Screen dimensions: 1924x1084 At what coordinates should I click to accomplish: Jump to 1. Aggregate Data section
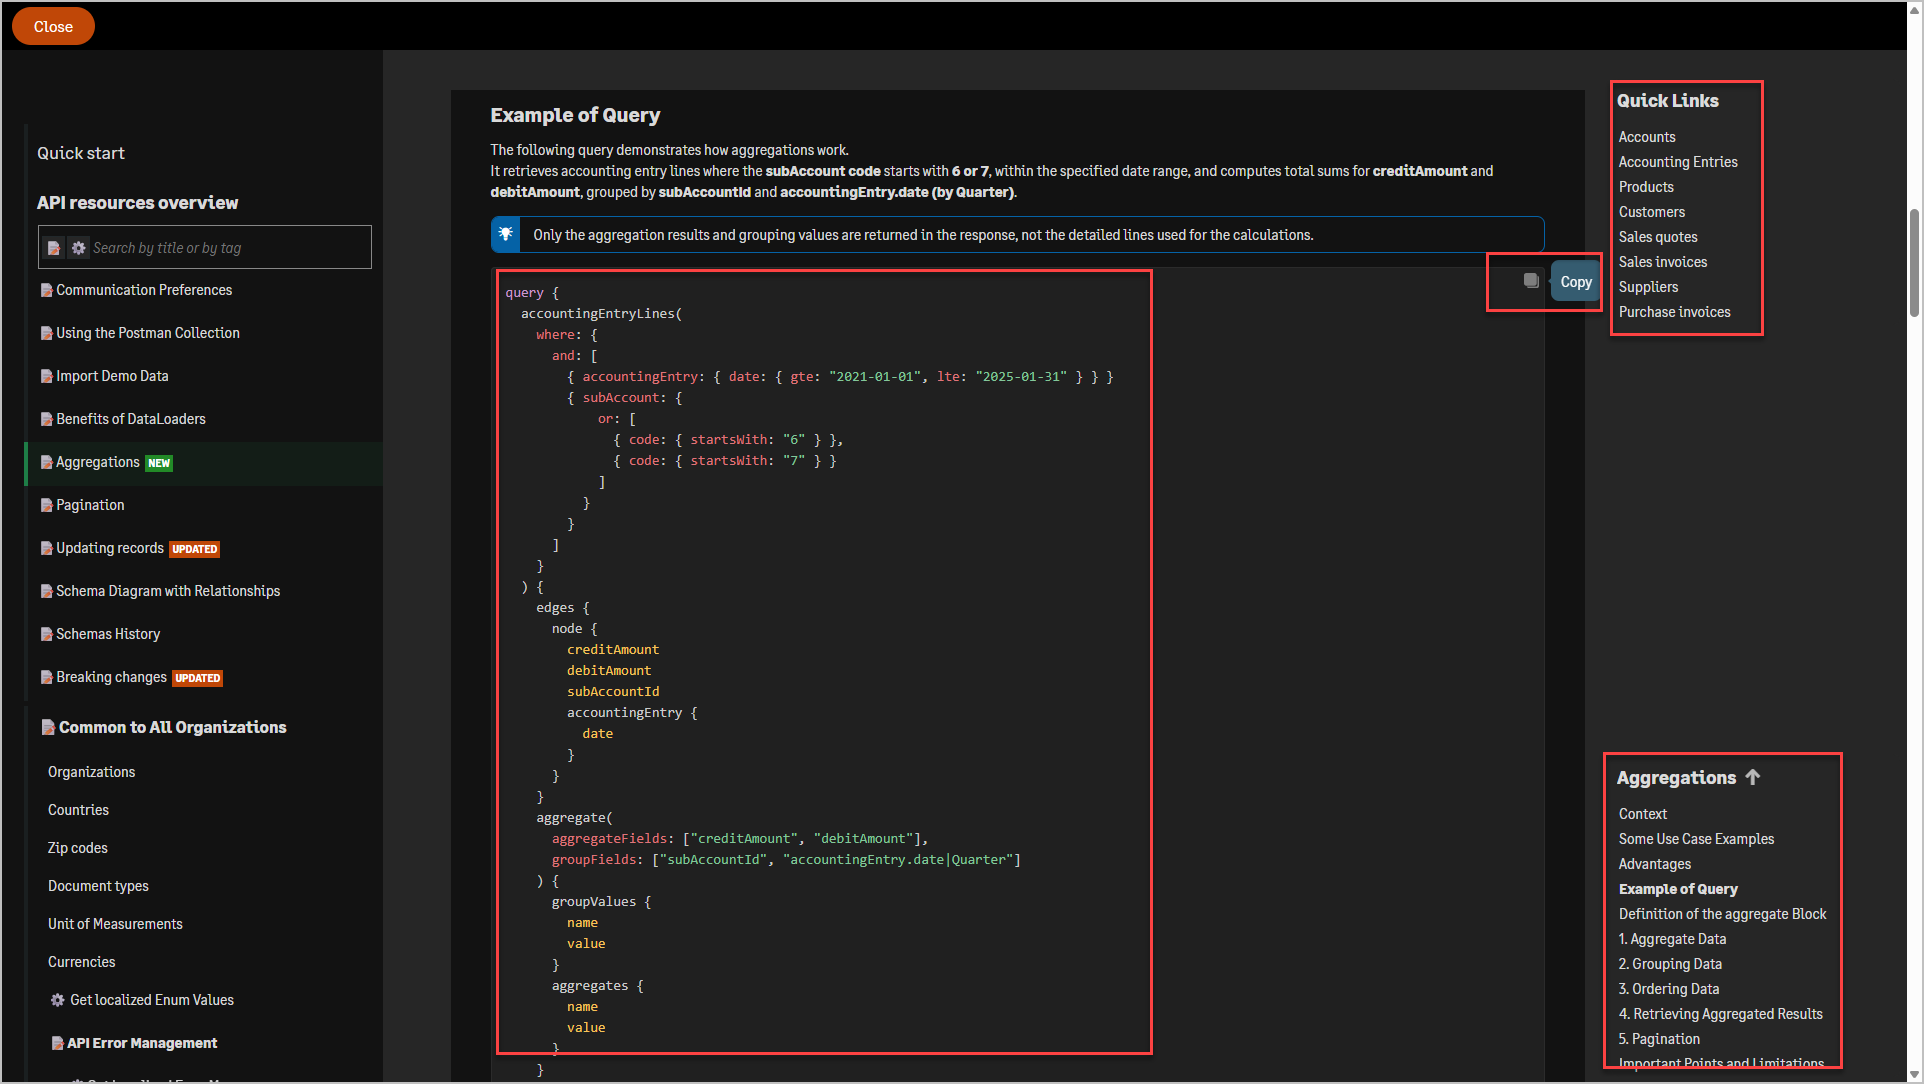pos(1672,939)
